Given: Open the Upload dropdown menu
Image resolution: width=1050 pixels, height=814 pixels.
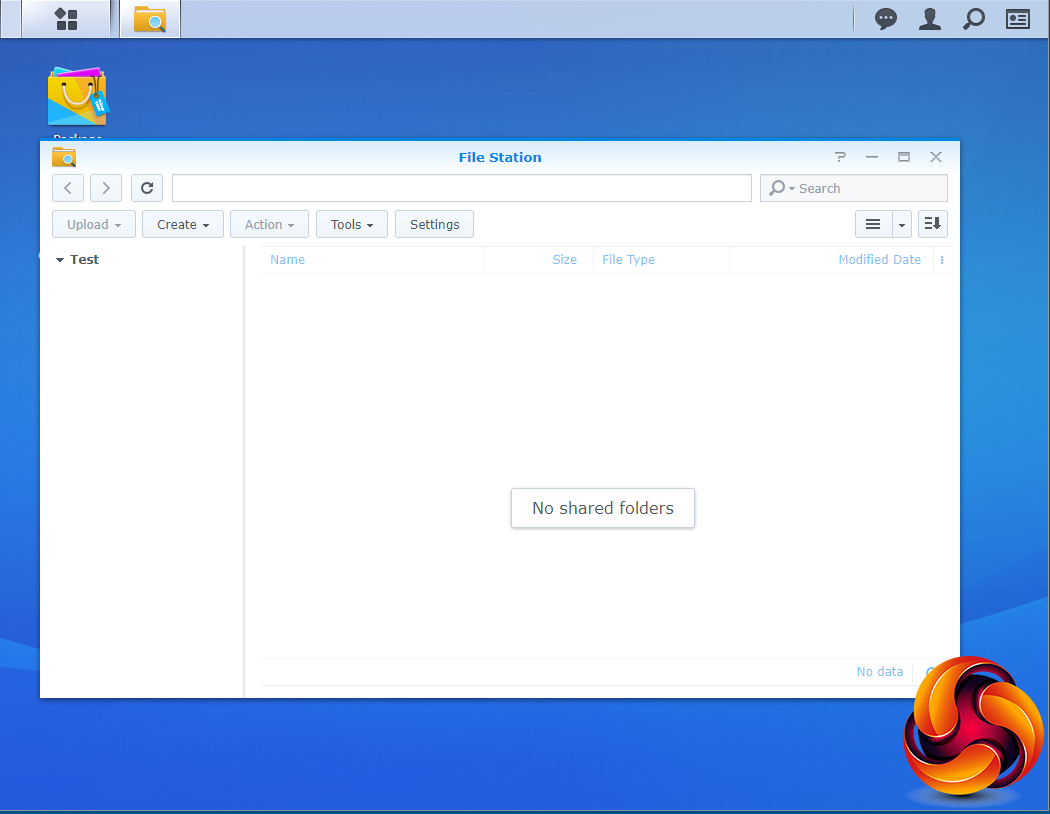Looking at the screenshot, I should pos(94,224).
